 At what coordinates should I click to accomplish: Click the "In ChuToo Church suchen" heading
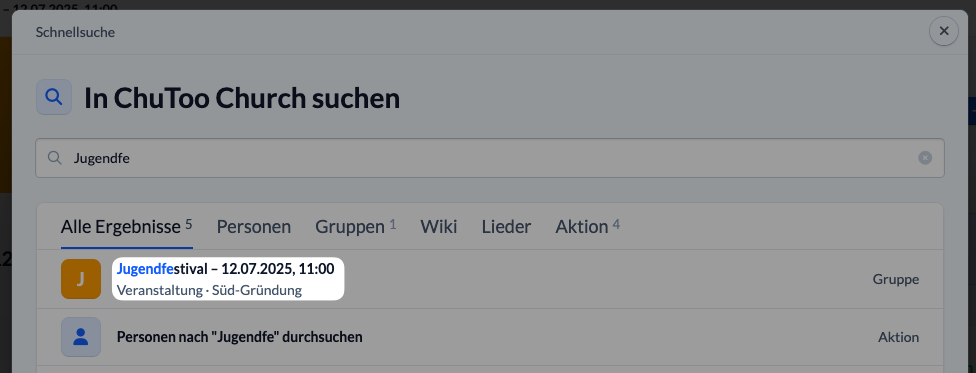tap(242, 98)
